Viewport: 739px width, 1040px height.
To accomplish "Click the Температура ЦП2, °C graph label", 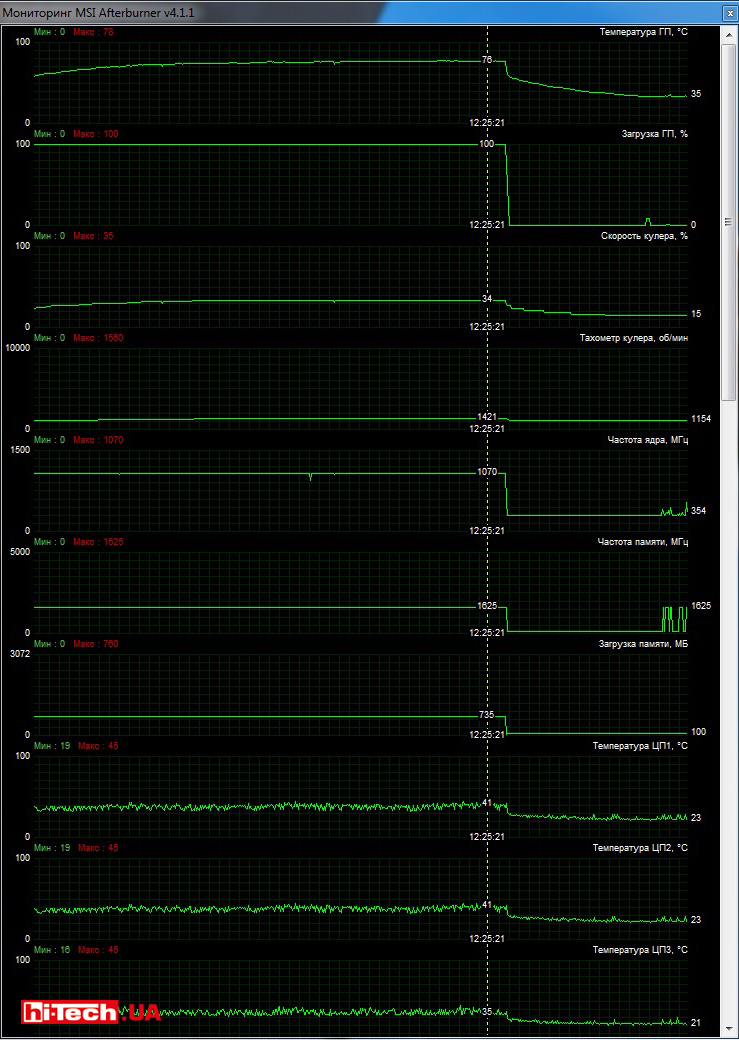I will (640, 848).
